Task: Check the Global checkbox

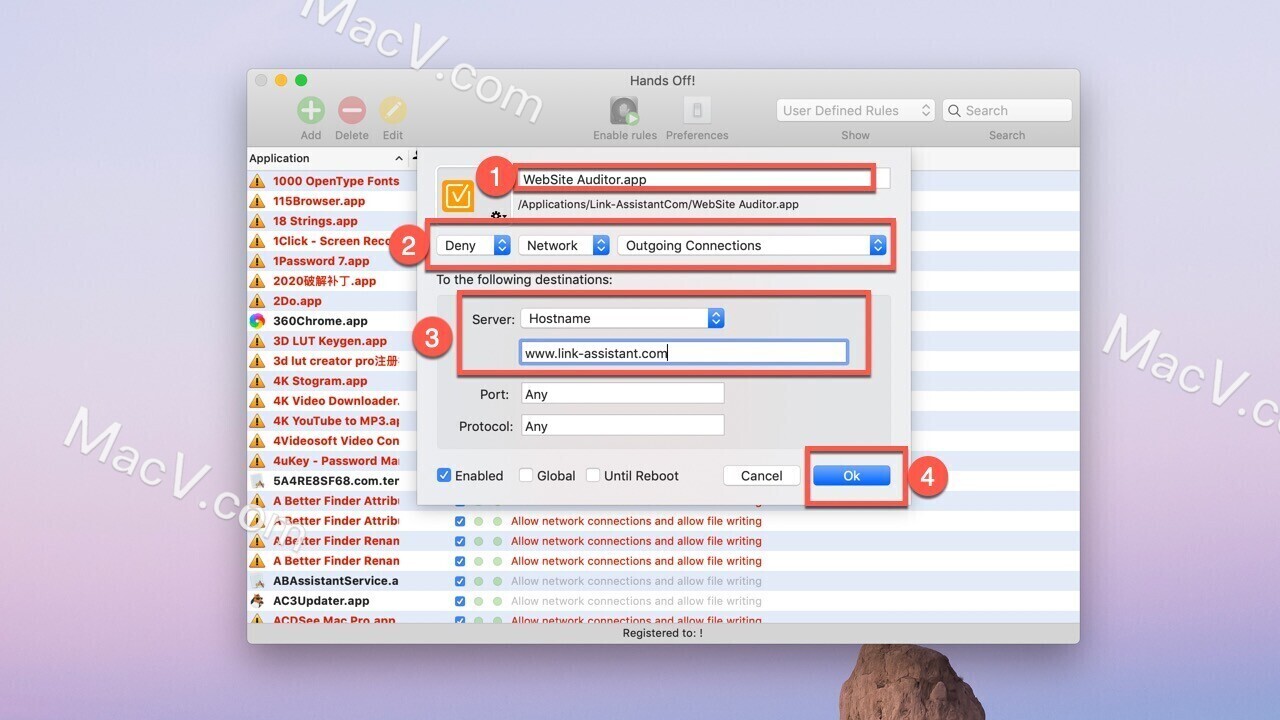Action: (526, 476)
